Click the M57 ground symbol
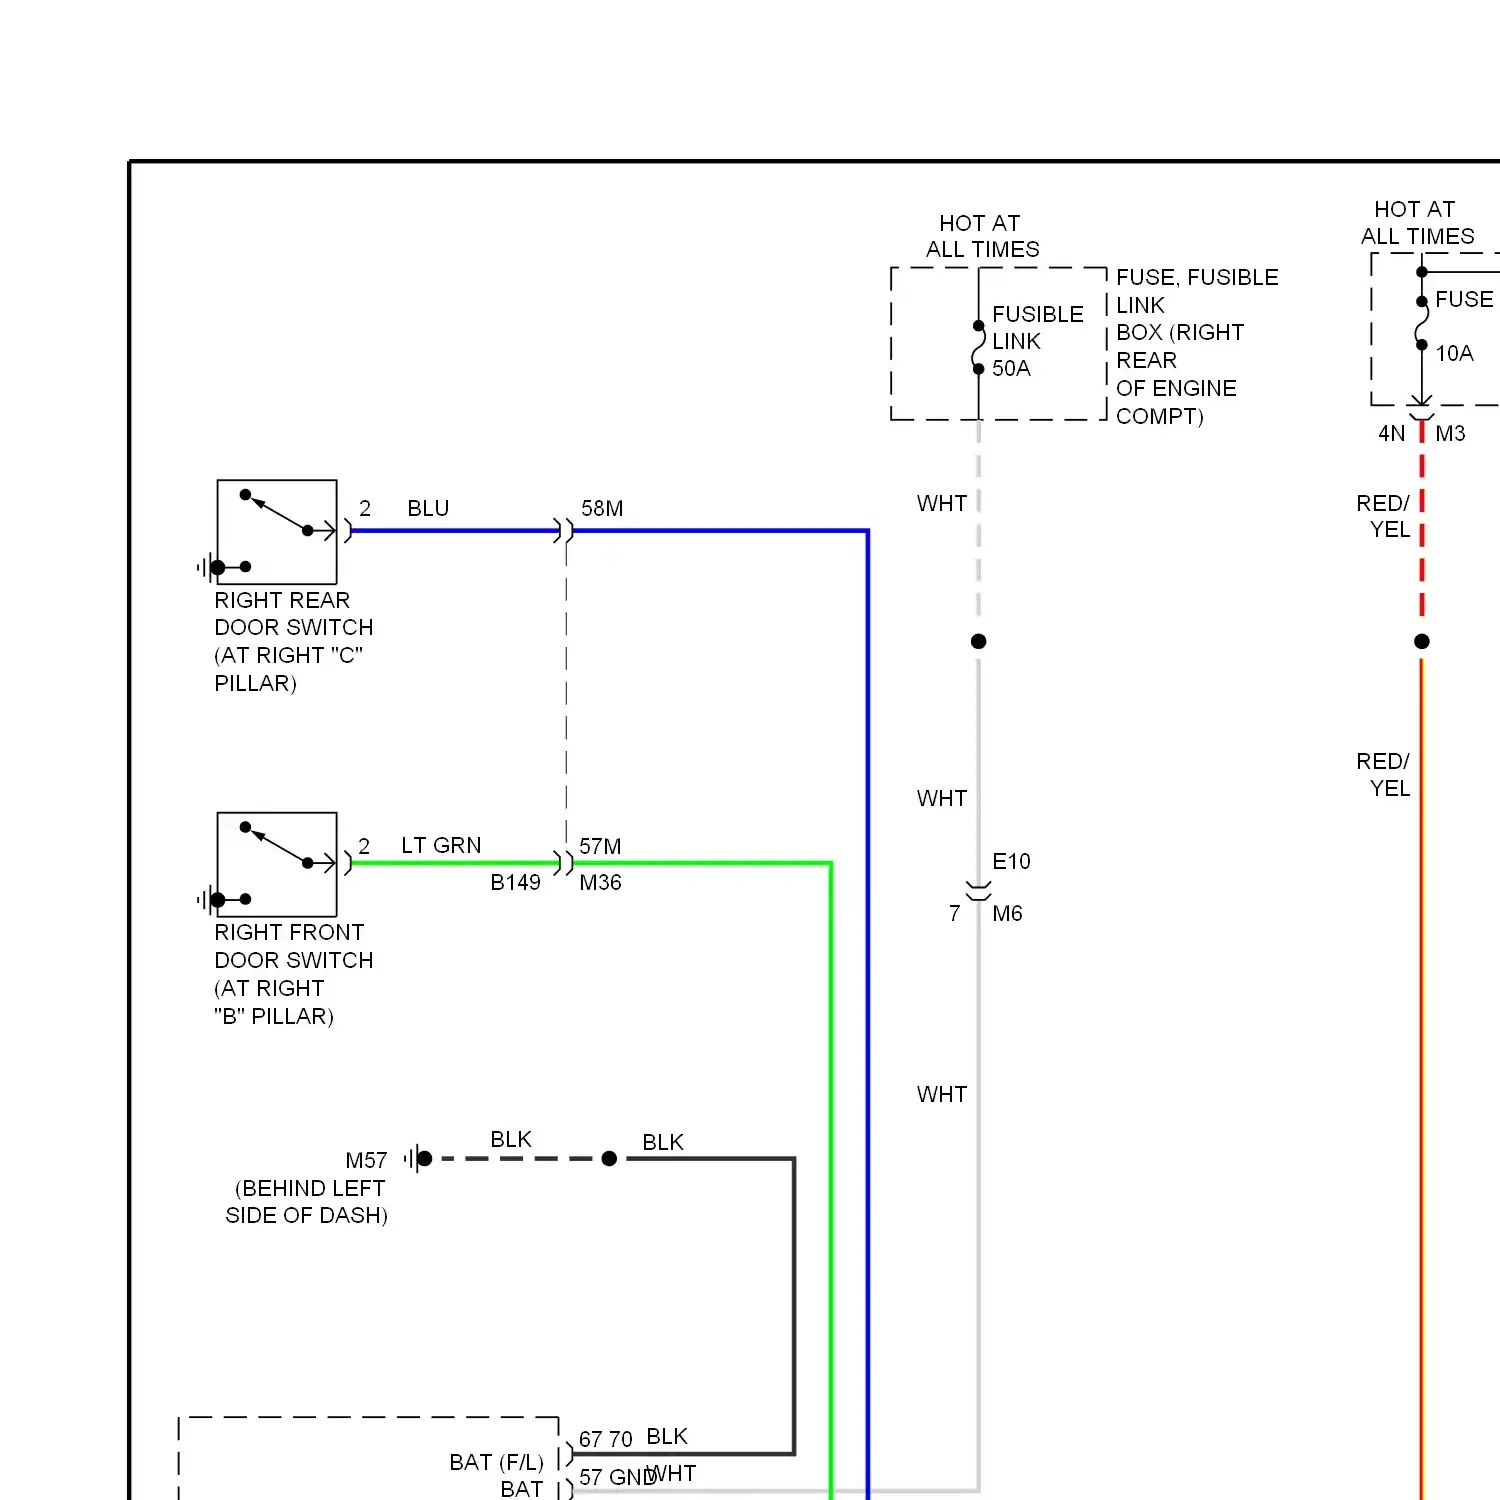Screen dimensions: 1500x1500 coord(419,1159)
